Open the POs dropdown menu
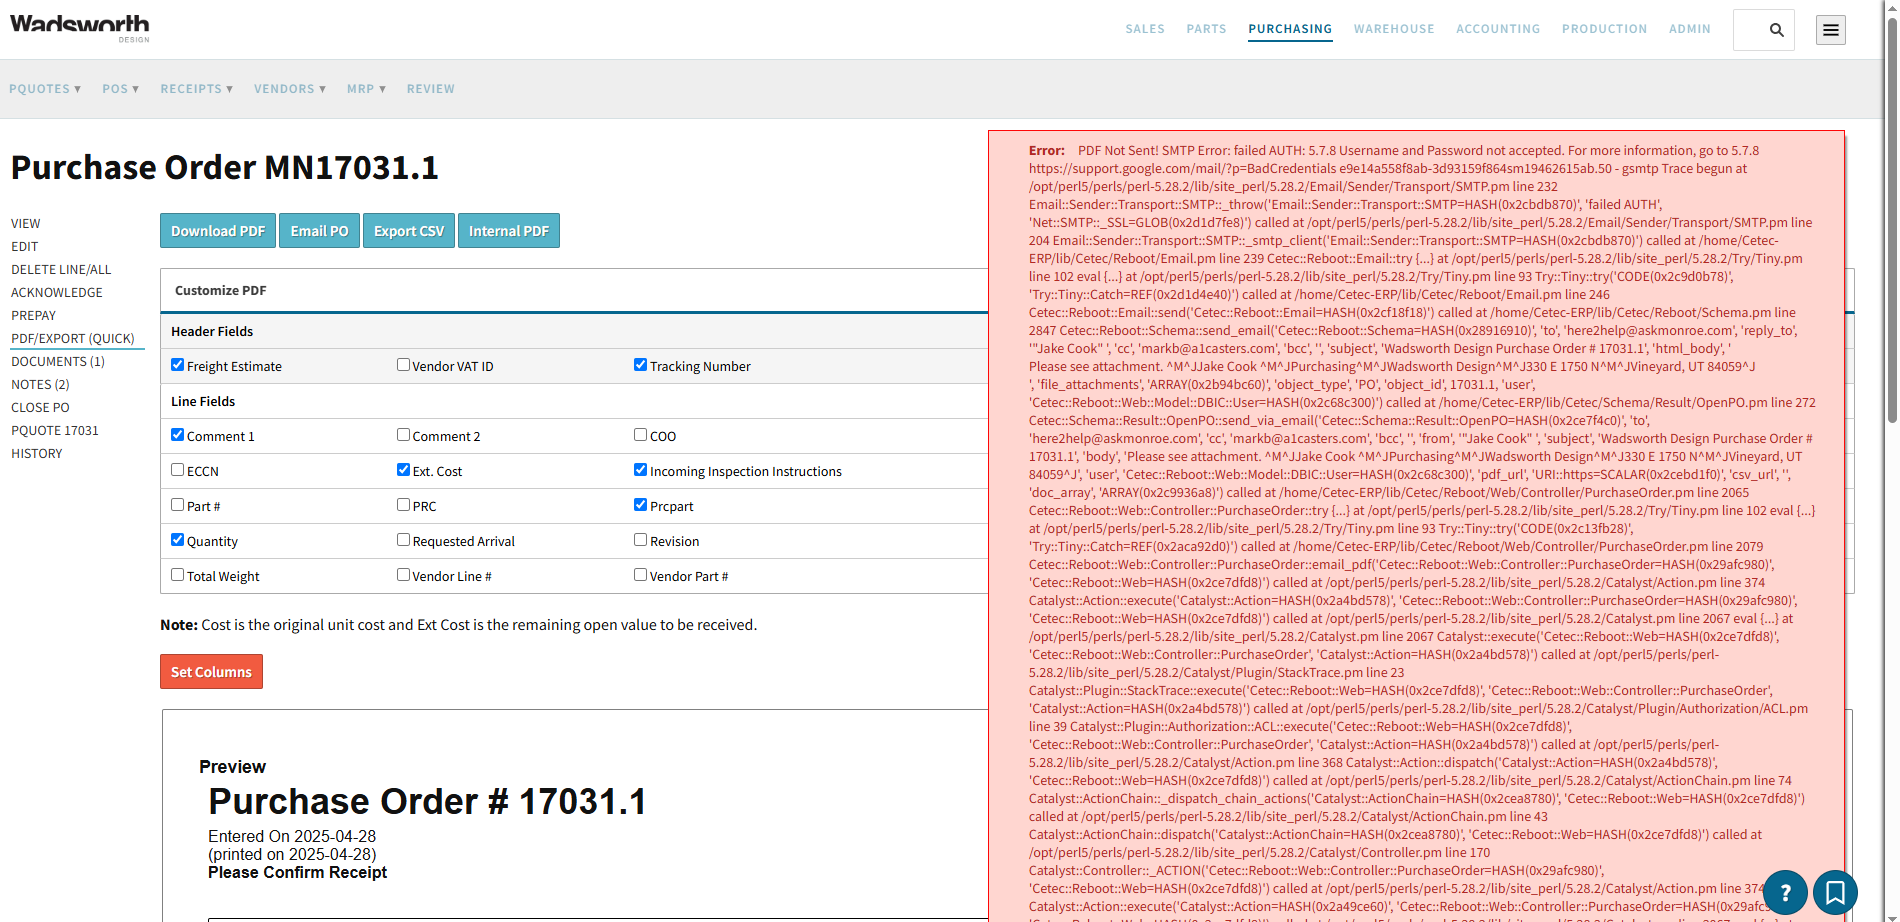 click(121, 89)
